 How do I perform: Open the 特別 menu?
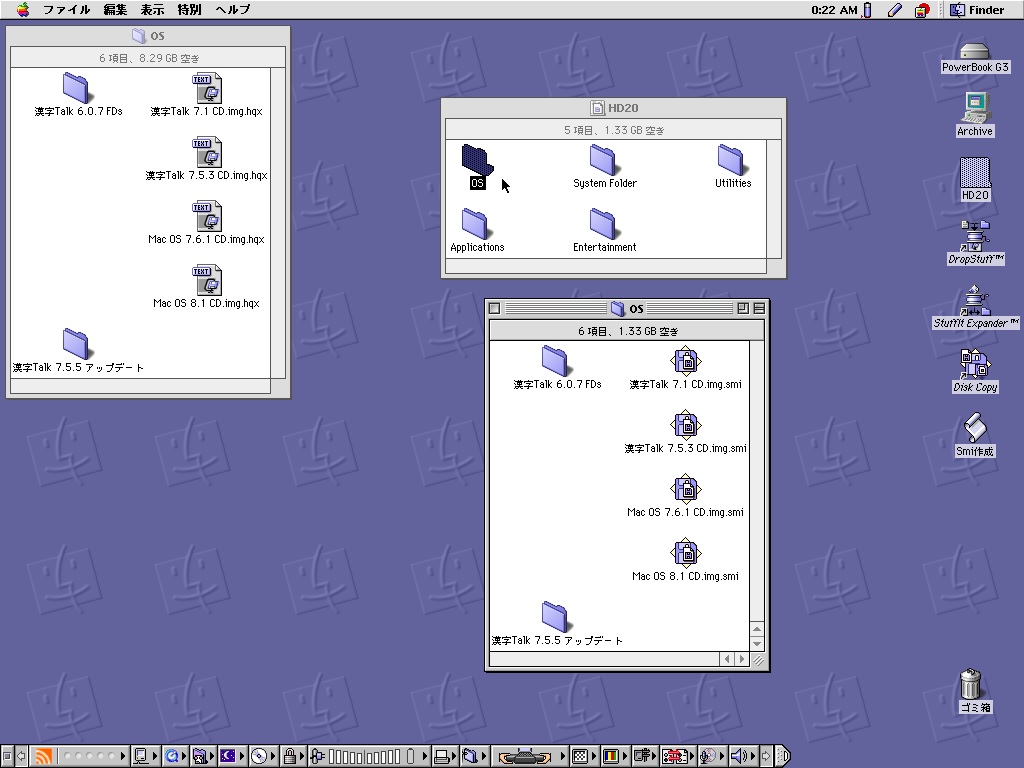[189, 9]
